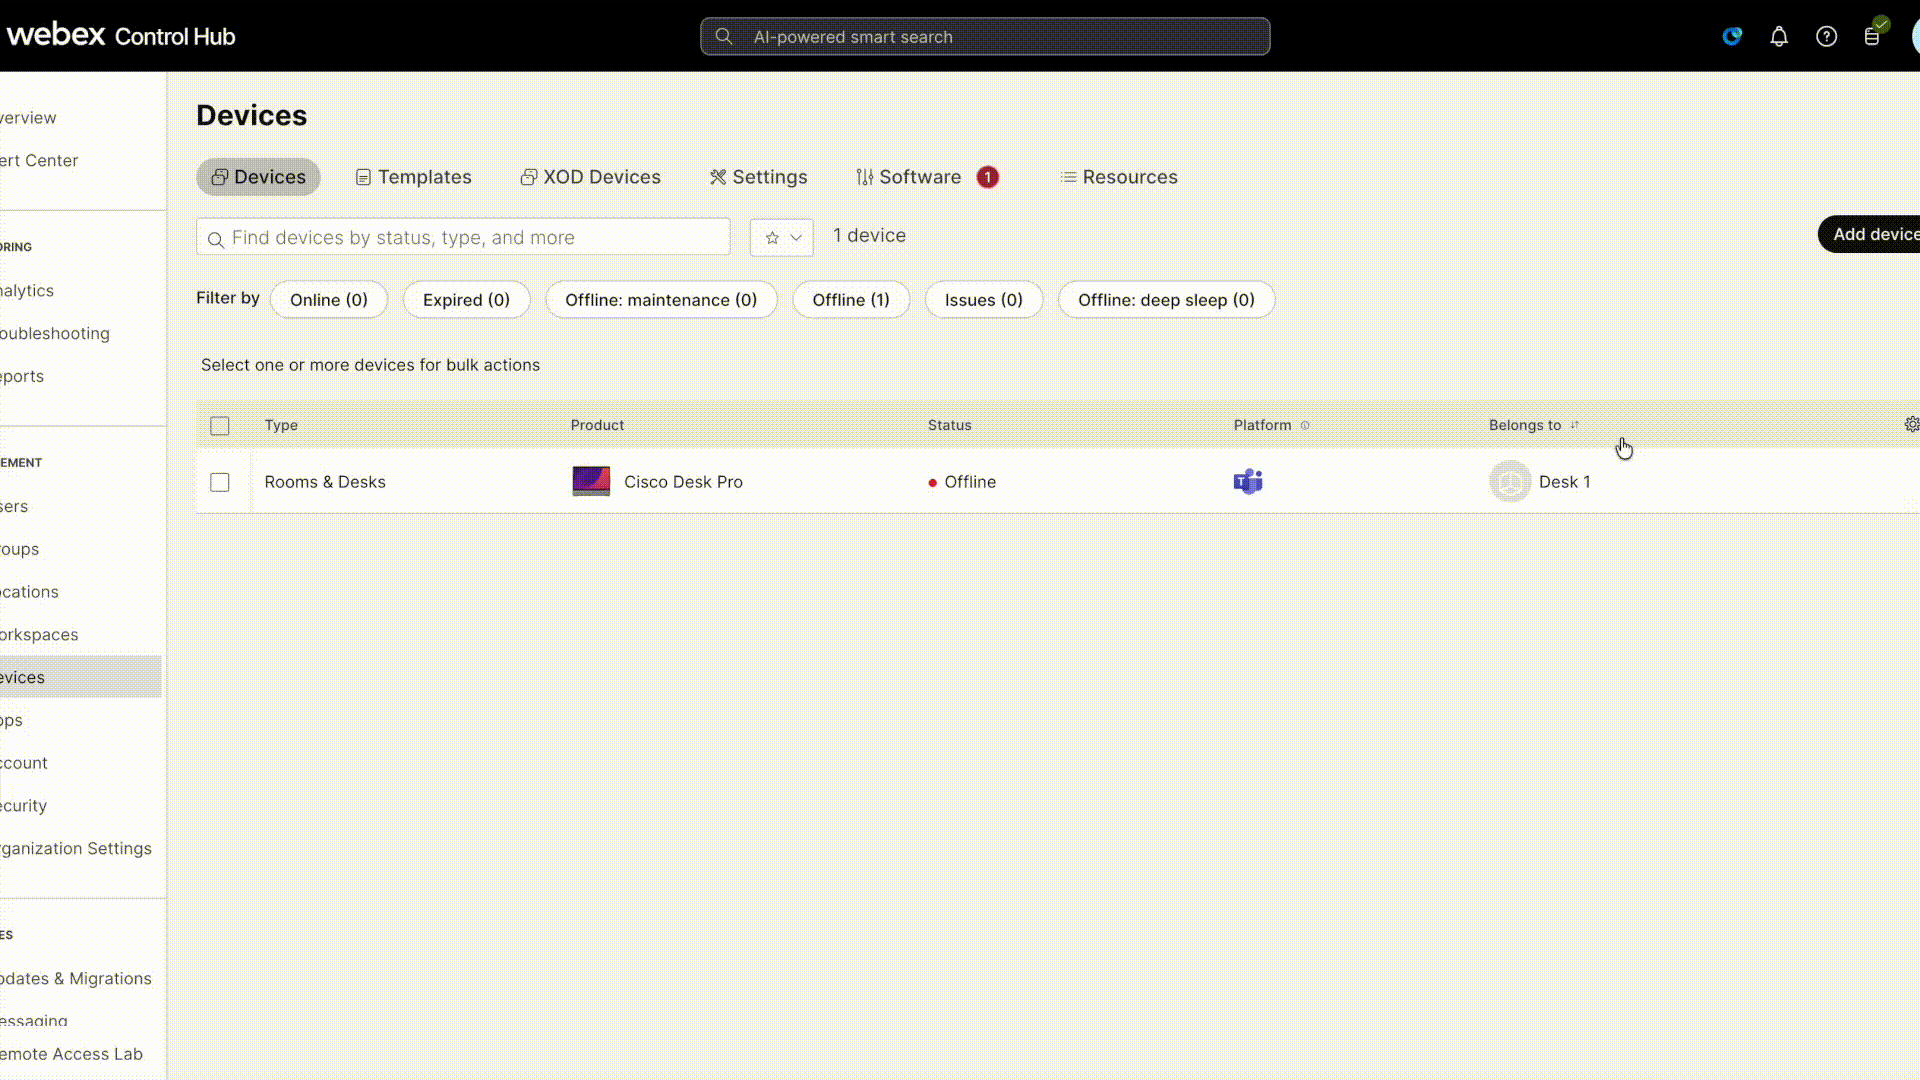Click the Webex AI assistant icon
The width and height of the screenshot is (1920, 1080).
click(1732, 37)
